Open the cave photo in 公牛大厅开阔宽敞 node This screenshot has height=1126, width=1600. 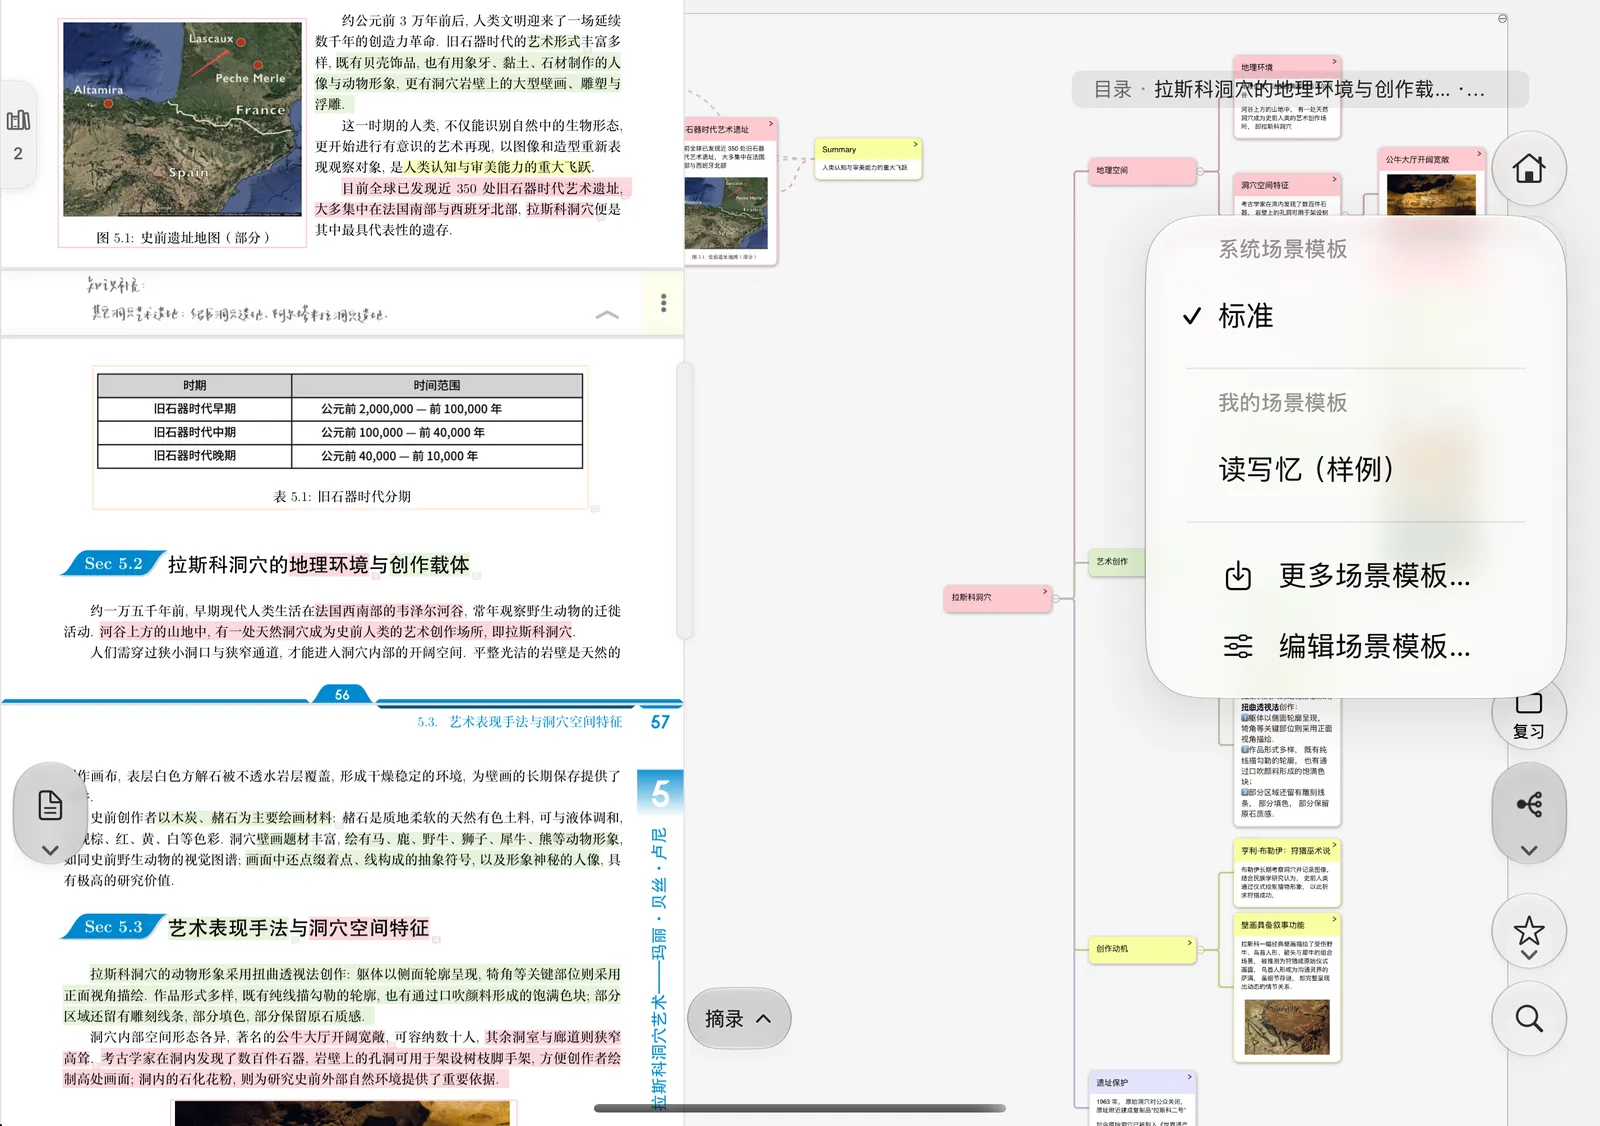pos(1431,195)
